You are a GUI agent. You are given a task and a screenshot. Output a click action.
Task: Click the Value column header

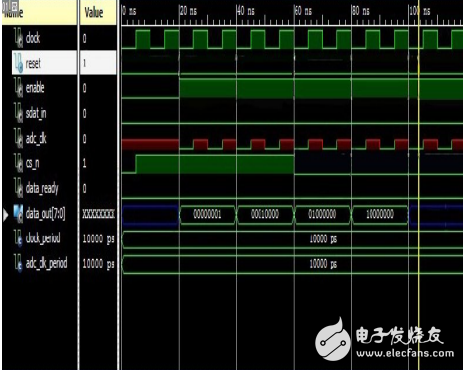coord(98,13)
